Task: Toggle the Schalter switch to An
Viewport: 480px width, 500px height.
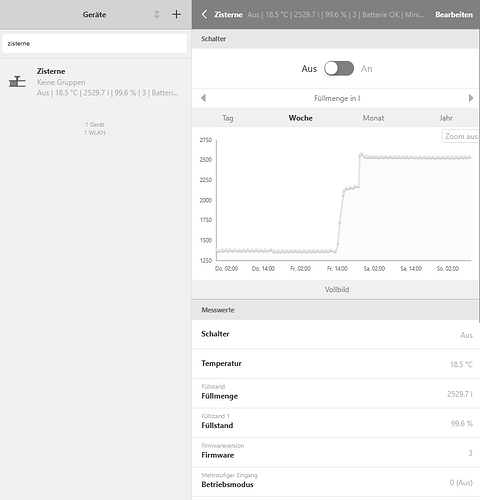Action: pos(339,68)
